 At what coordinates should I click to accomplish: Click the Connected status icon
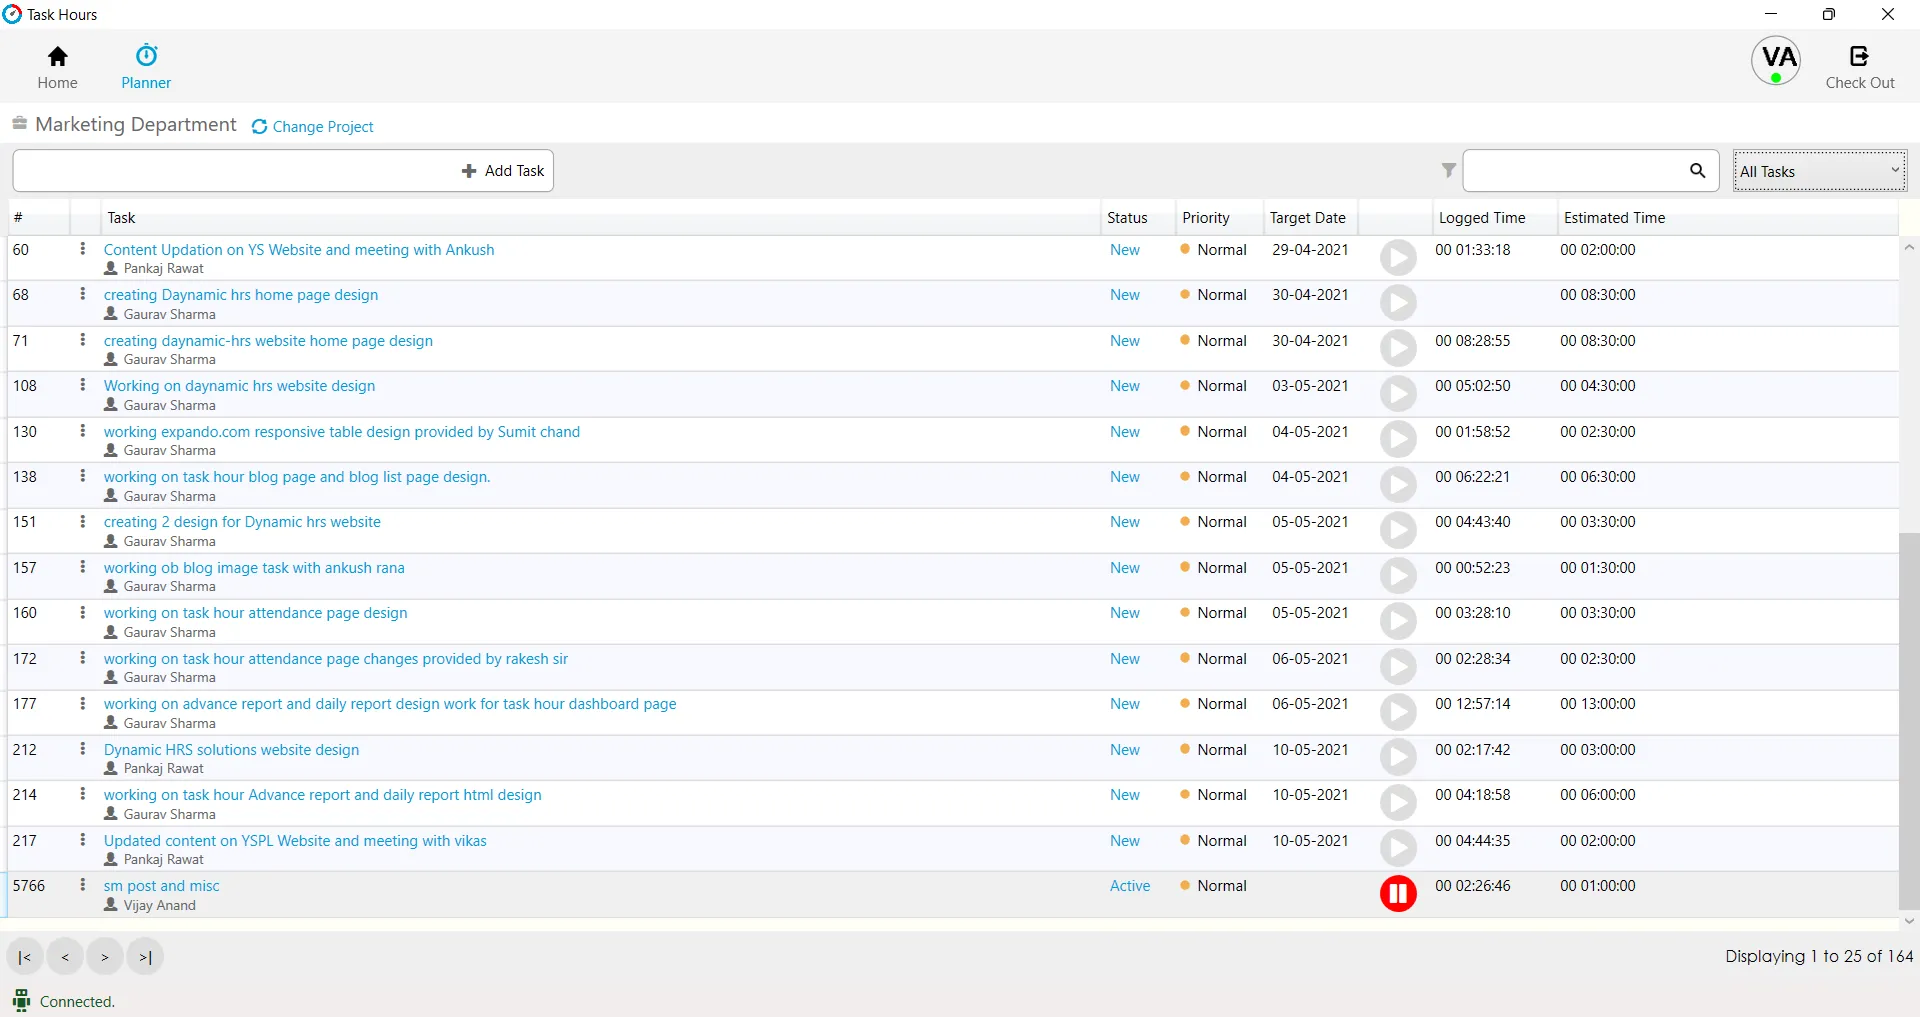20,1001
